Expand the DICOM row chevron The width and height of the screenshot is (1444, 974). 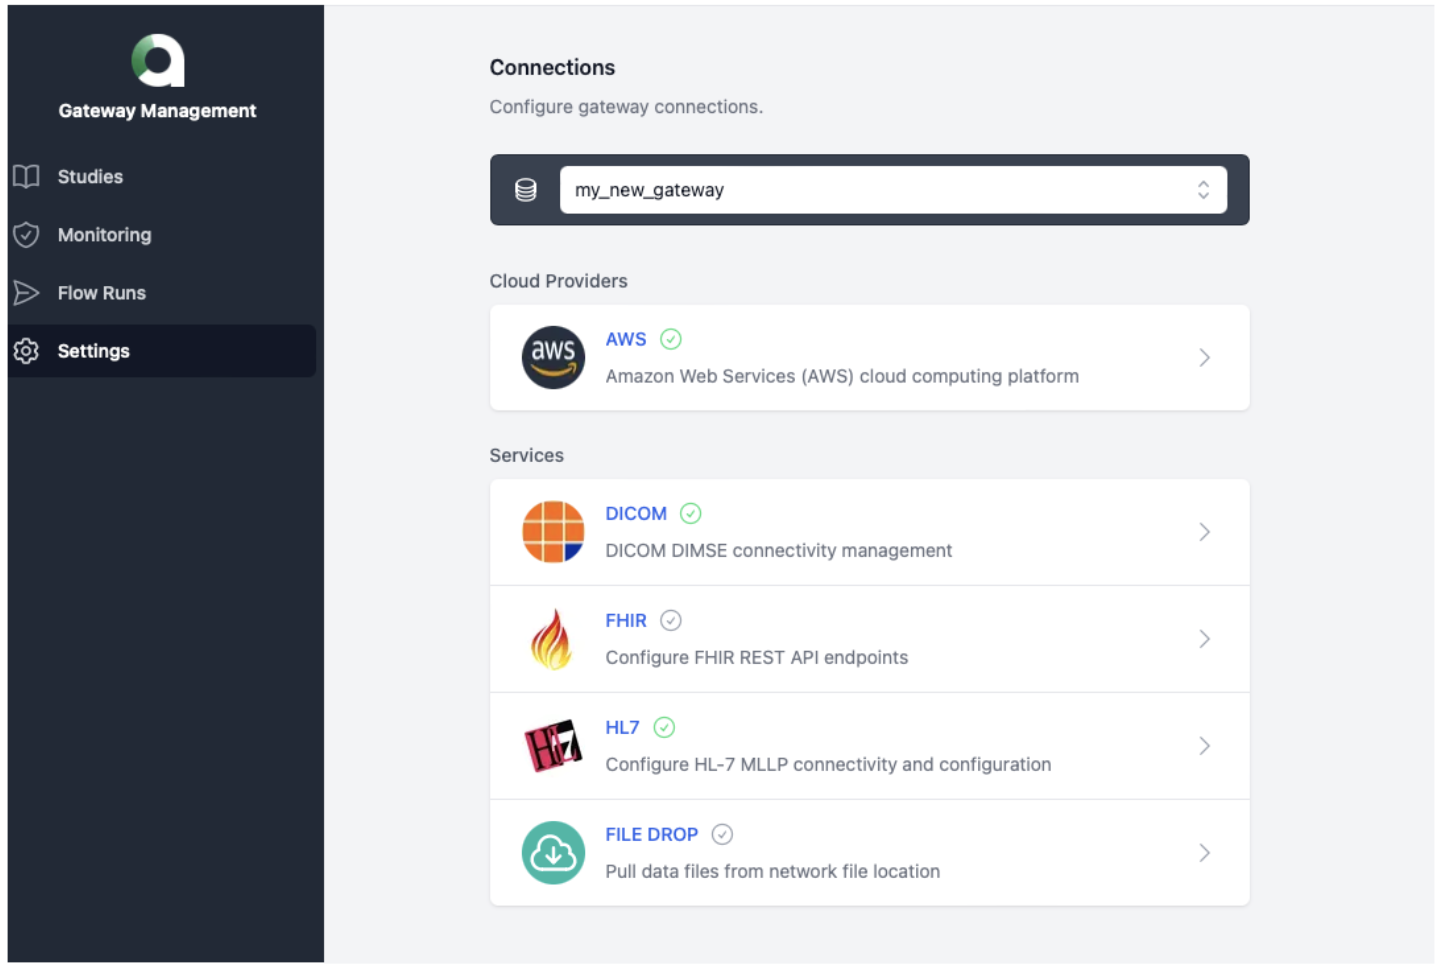(1204, 532)
